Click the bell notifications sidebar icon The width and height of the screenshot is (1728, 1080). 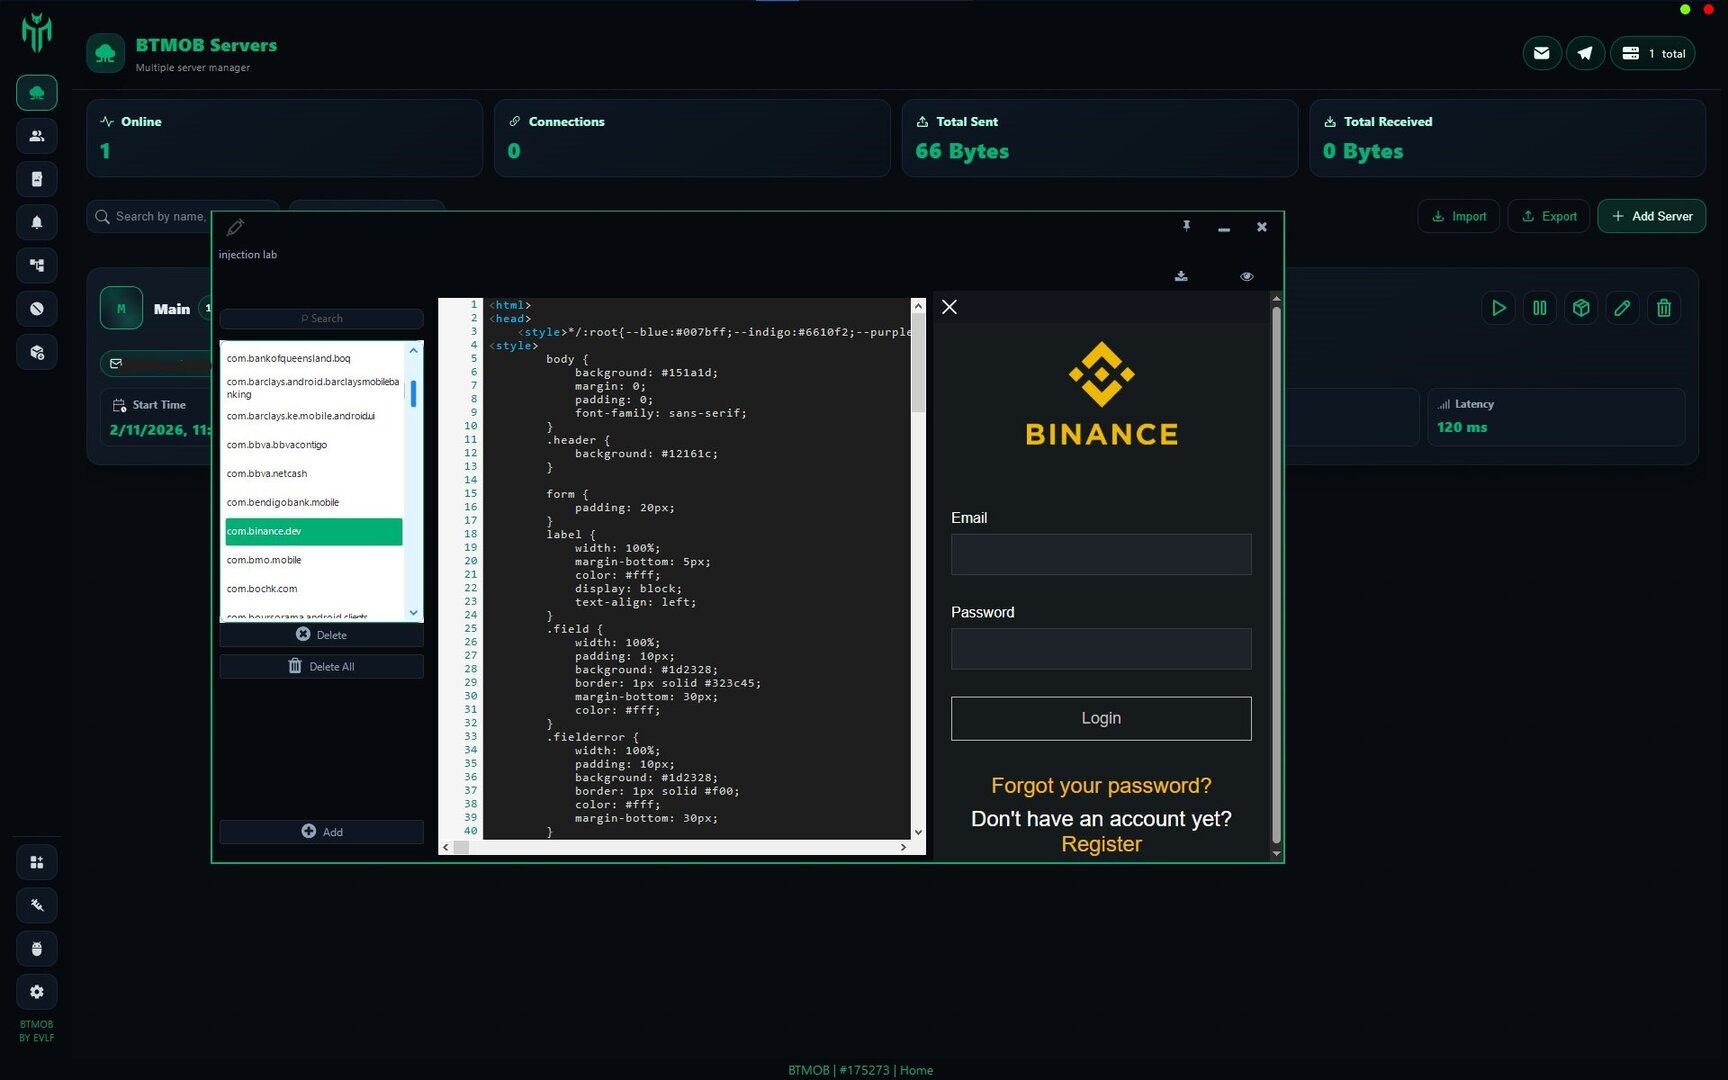click(x=37, y=222)
